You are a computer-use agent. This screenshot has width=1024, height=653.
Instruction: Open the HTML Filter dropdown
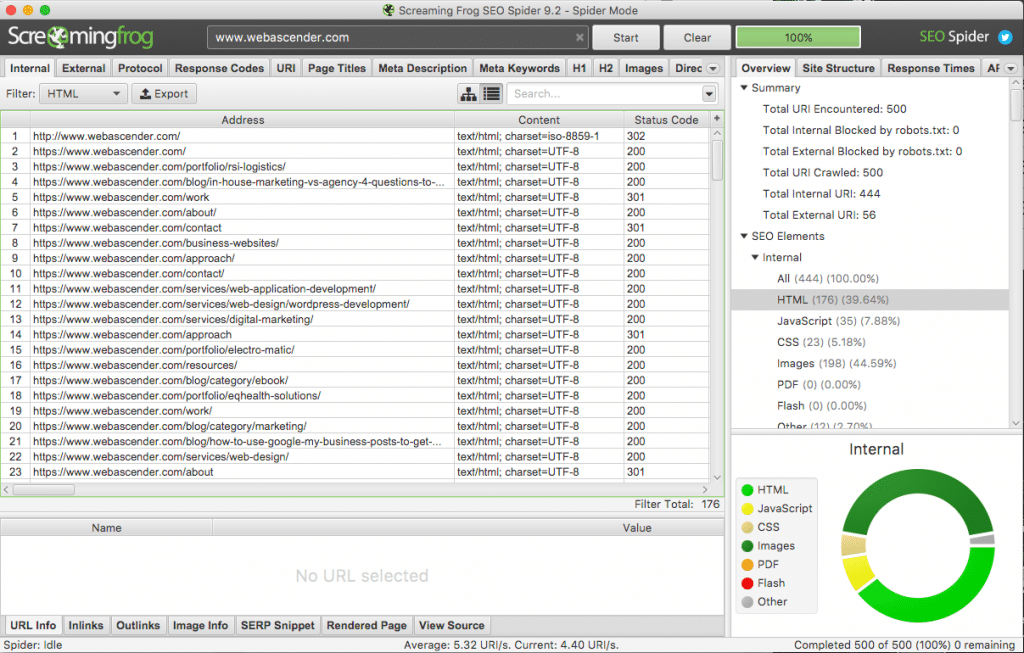coord(82,92)
